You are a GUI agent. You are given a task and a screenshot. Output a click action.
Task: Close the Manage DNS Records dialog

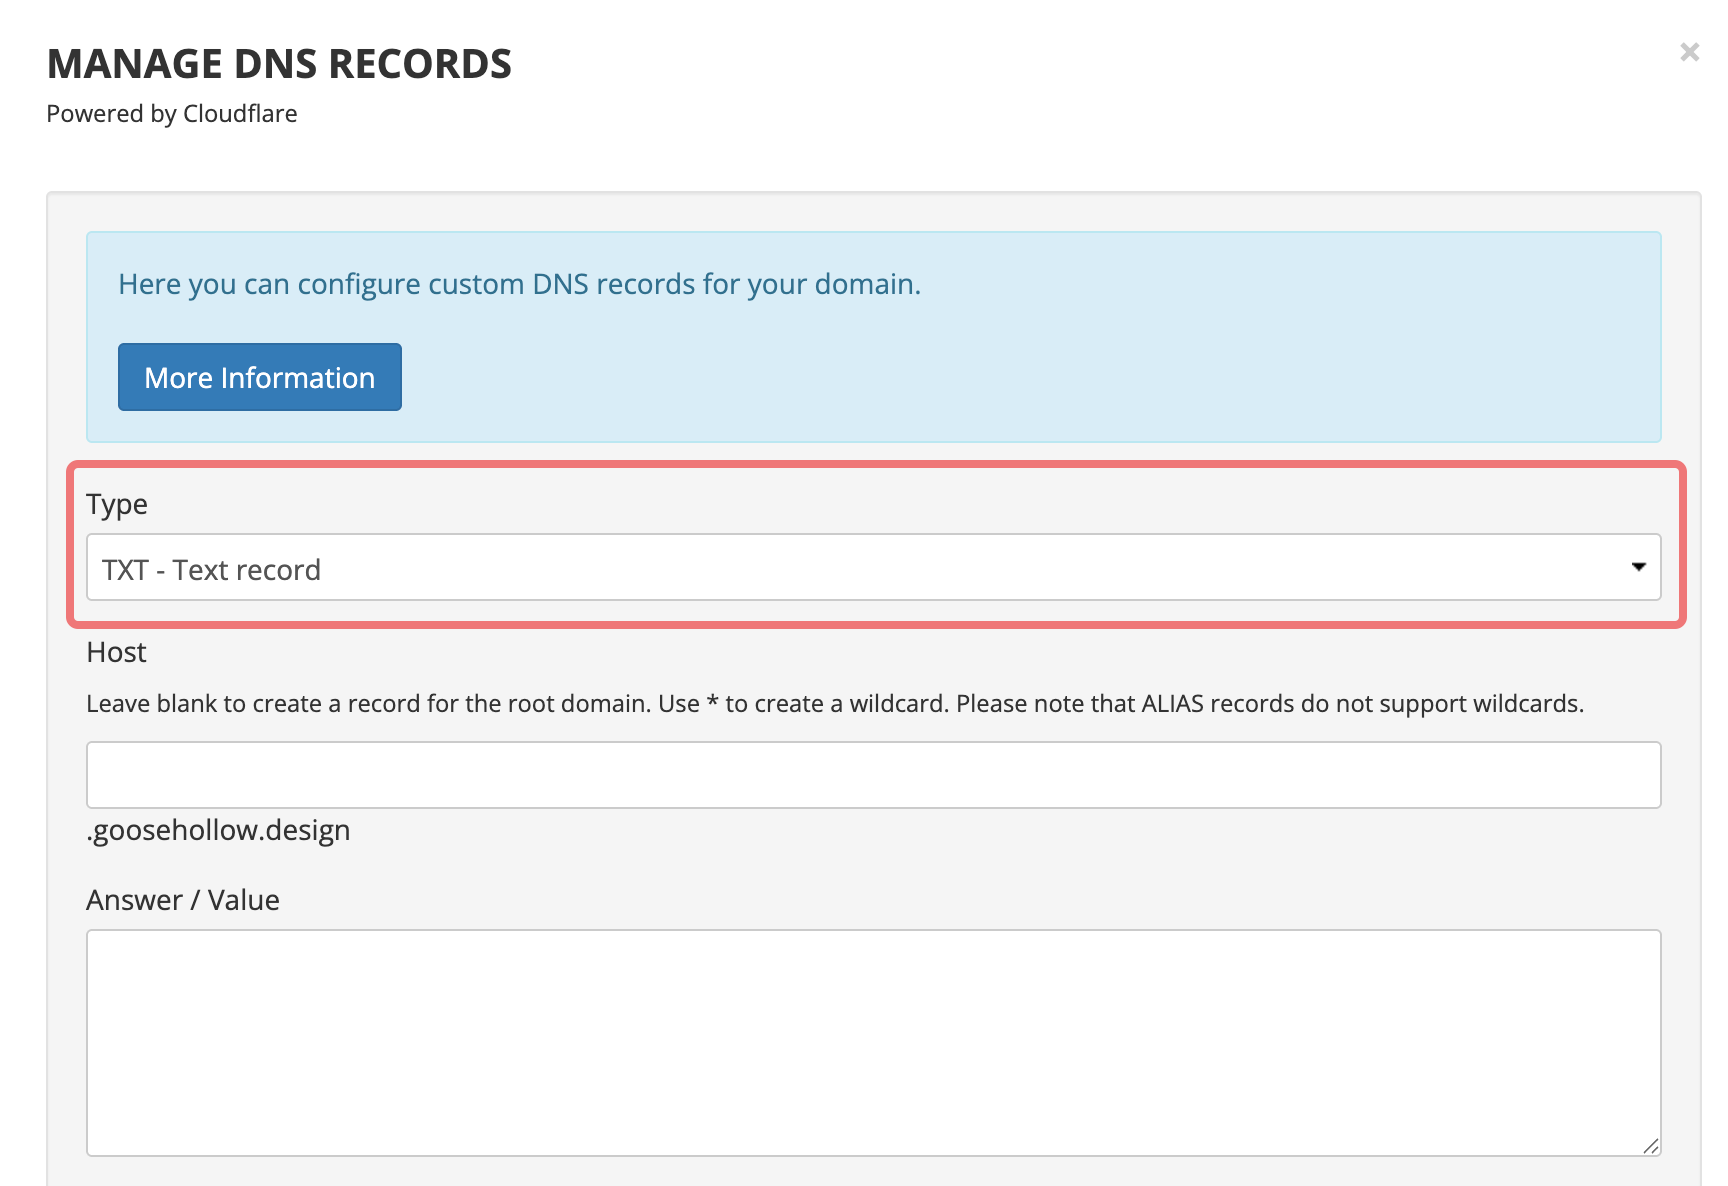coord(1689,52)
